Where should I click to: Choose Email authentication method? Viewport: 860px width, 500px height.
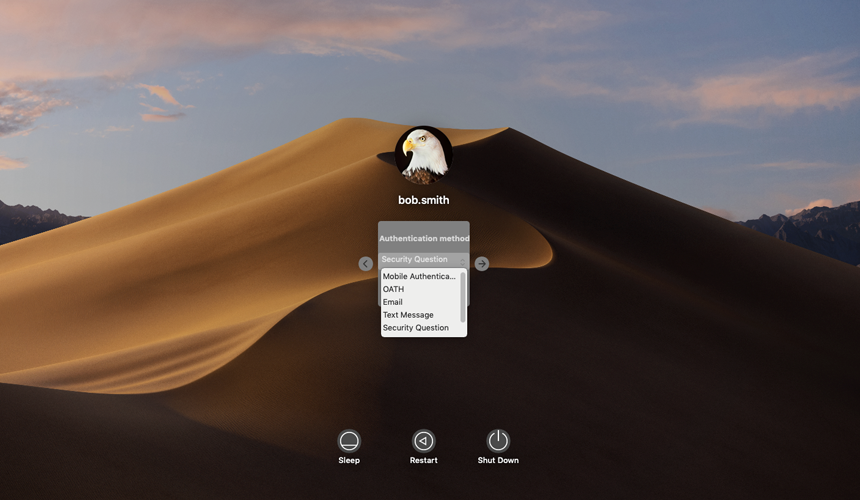tap(420, 302)
